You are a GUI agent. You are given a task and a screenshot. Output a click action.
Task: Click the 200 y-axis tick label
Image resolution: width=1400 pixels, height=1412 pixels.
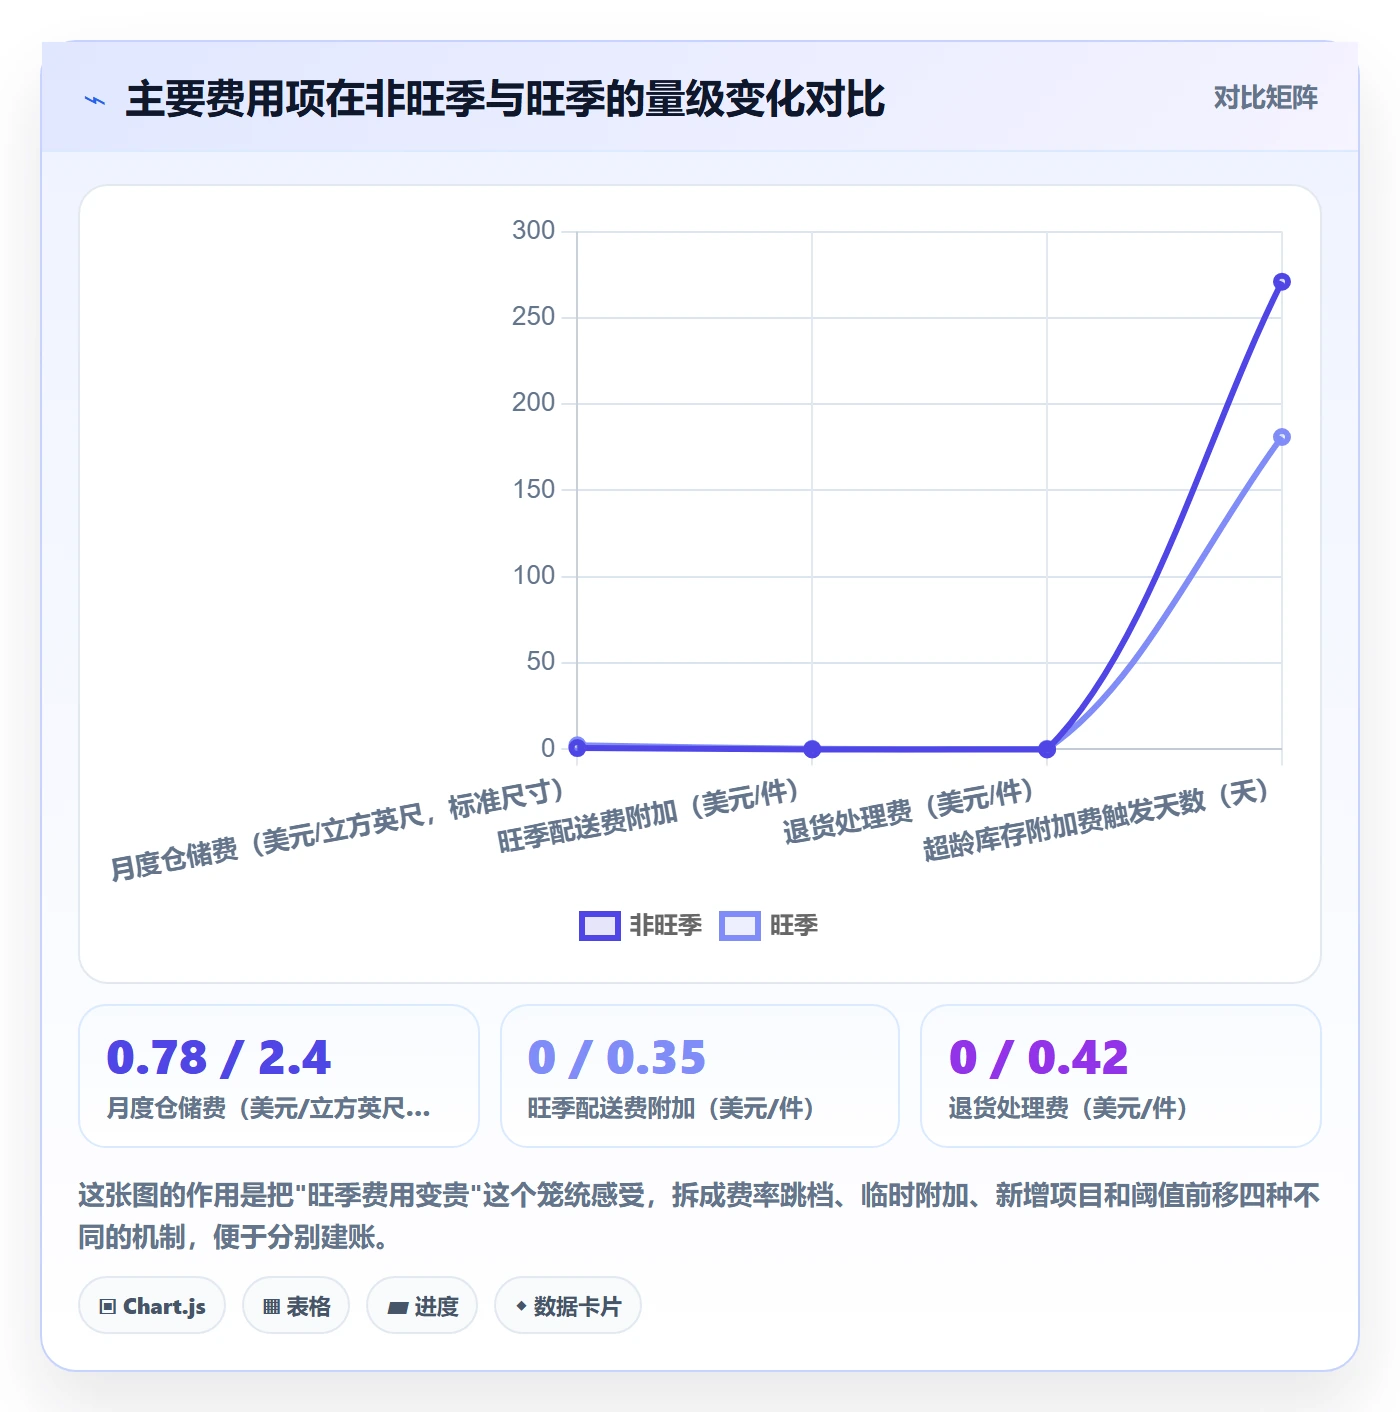[533, 403]
